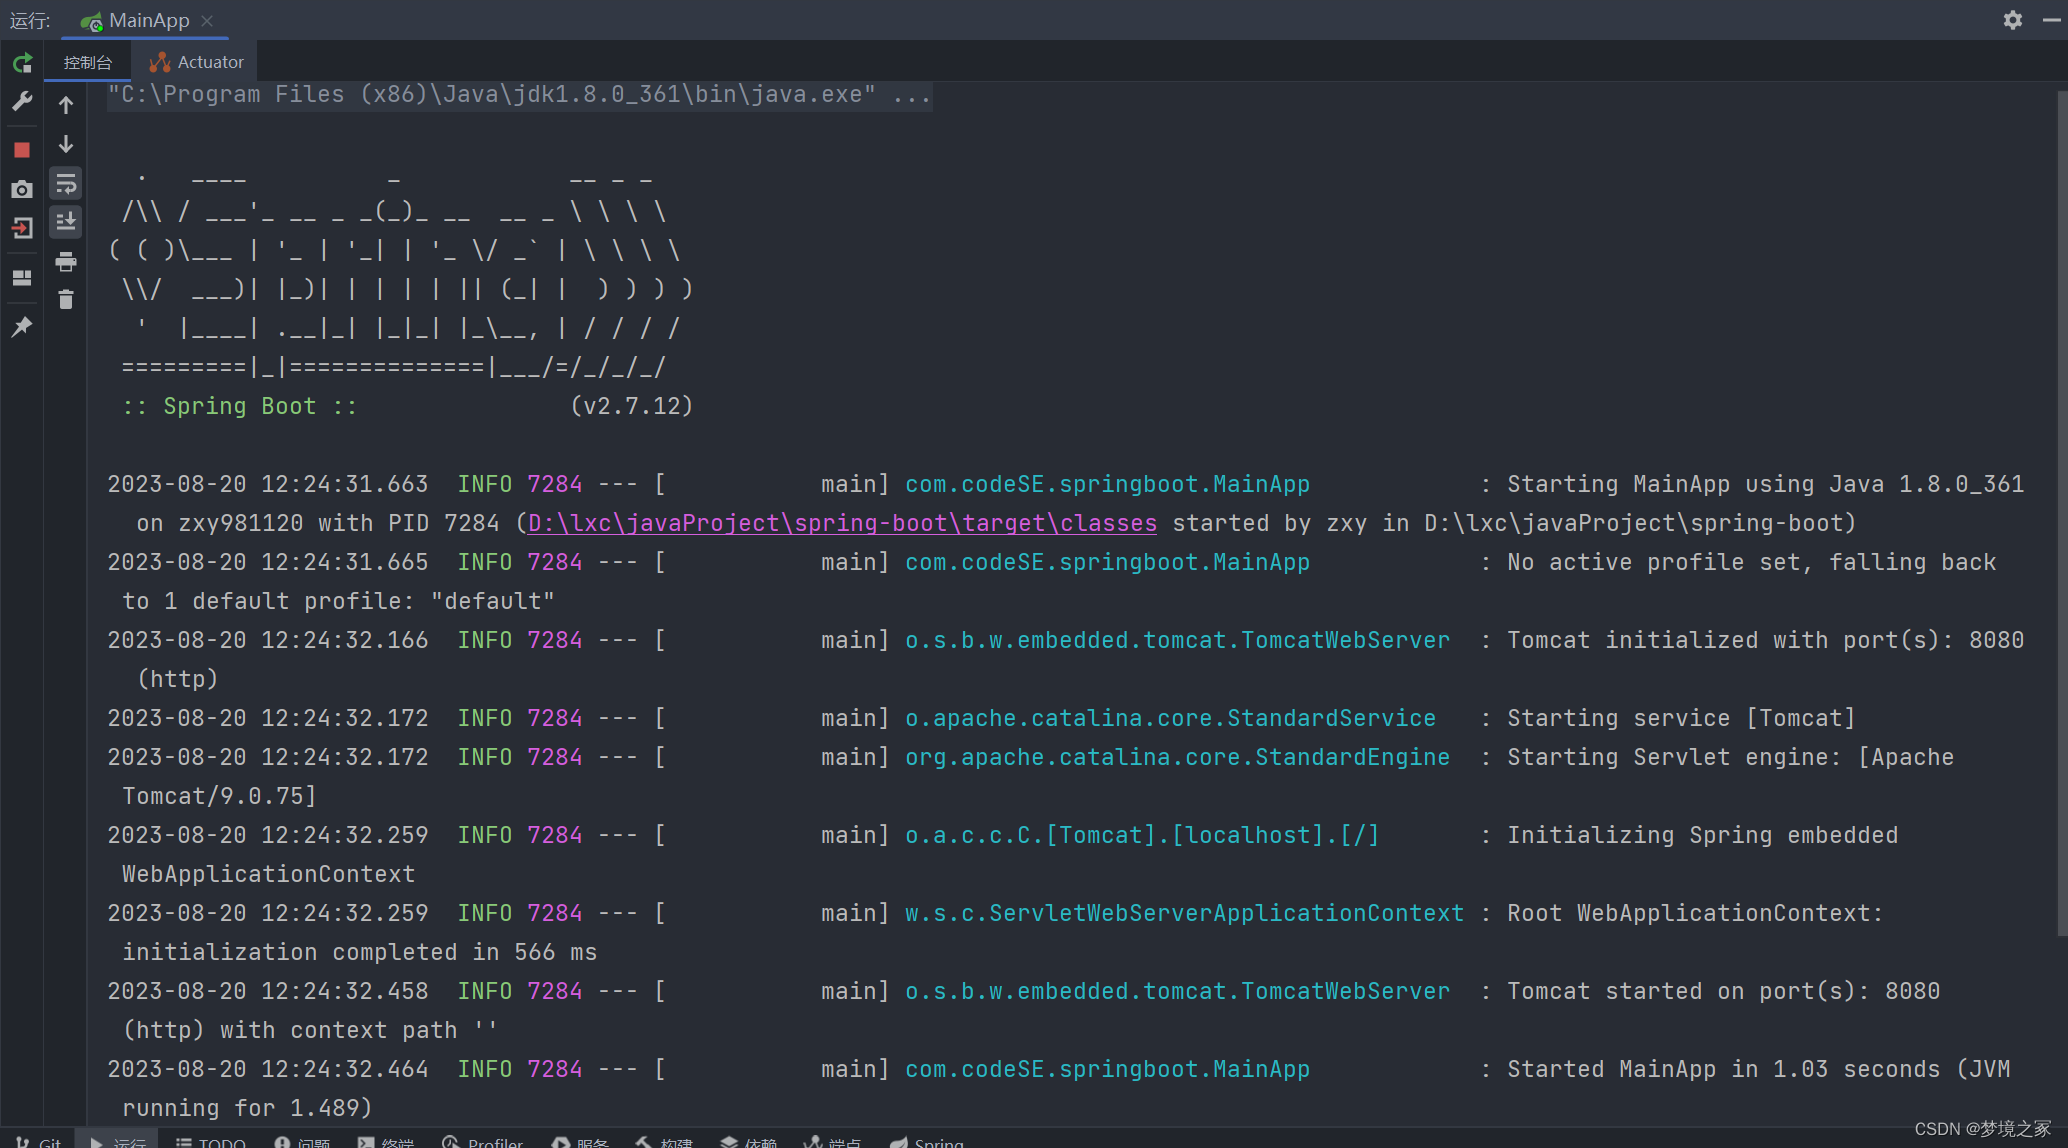The width and height of the screenshot is (2068, 1148).
Task: Rerun the MainApp application
Action: [x=22, y=63]
